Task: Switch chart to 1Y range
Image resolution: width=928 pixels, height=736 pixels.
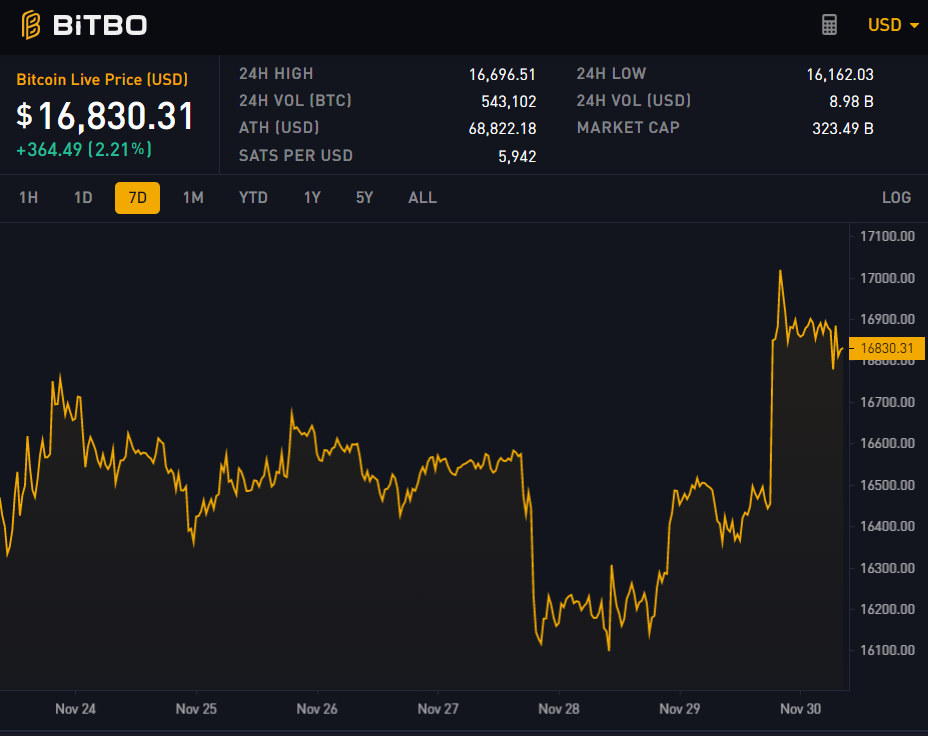Action: [312, 198]
